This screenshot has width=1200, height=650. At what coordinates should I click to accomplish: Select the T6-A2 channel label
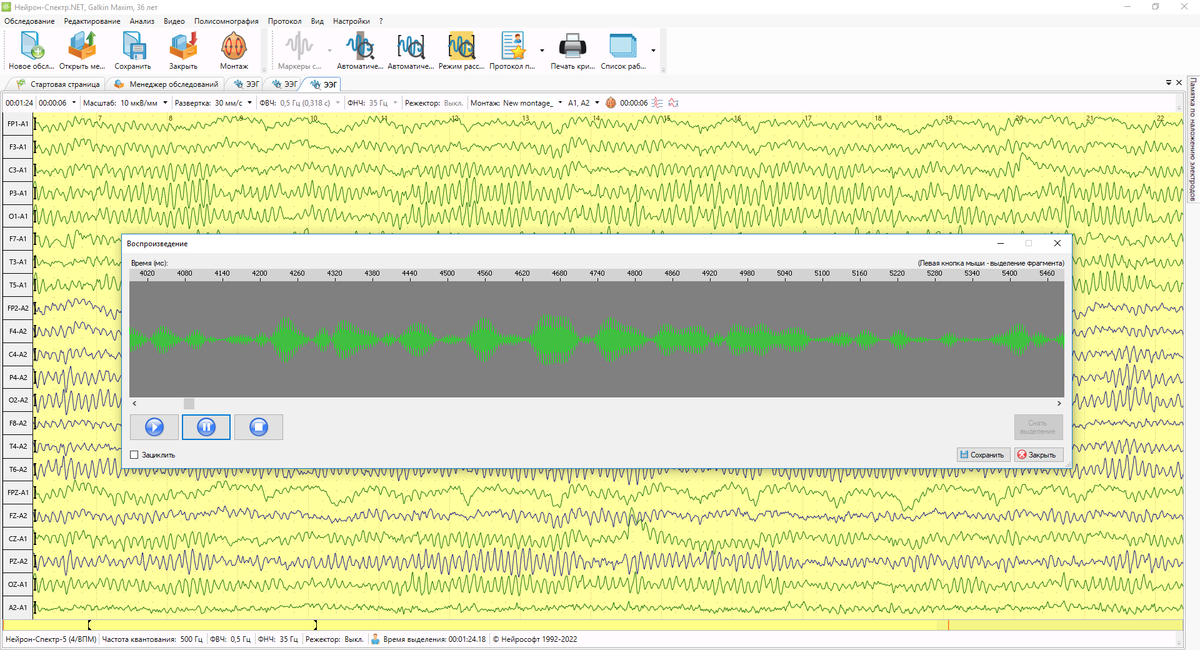17,469
